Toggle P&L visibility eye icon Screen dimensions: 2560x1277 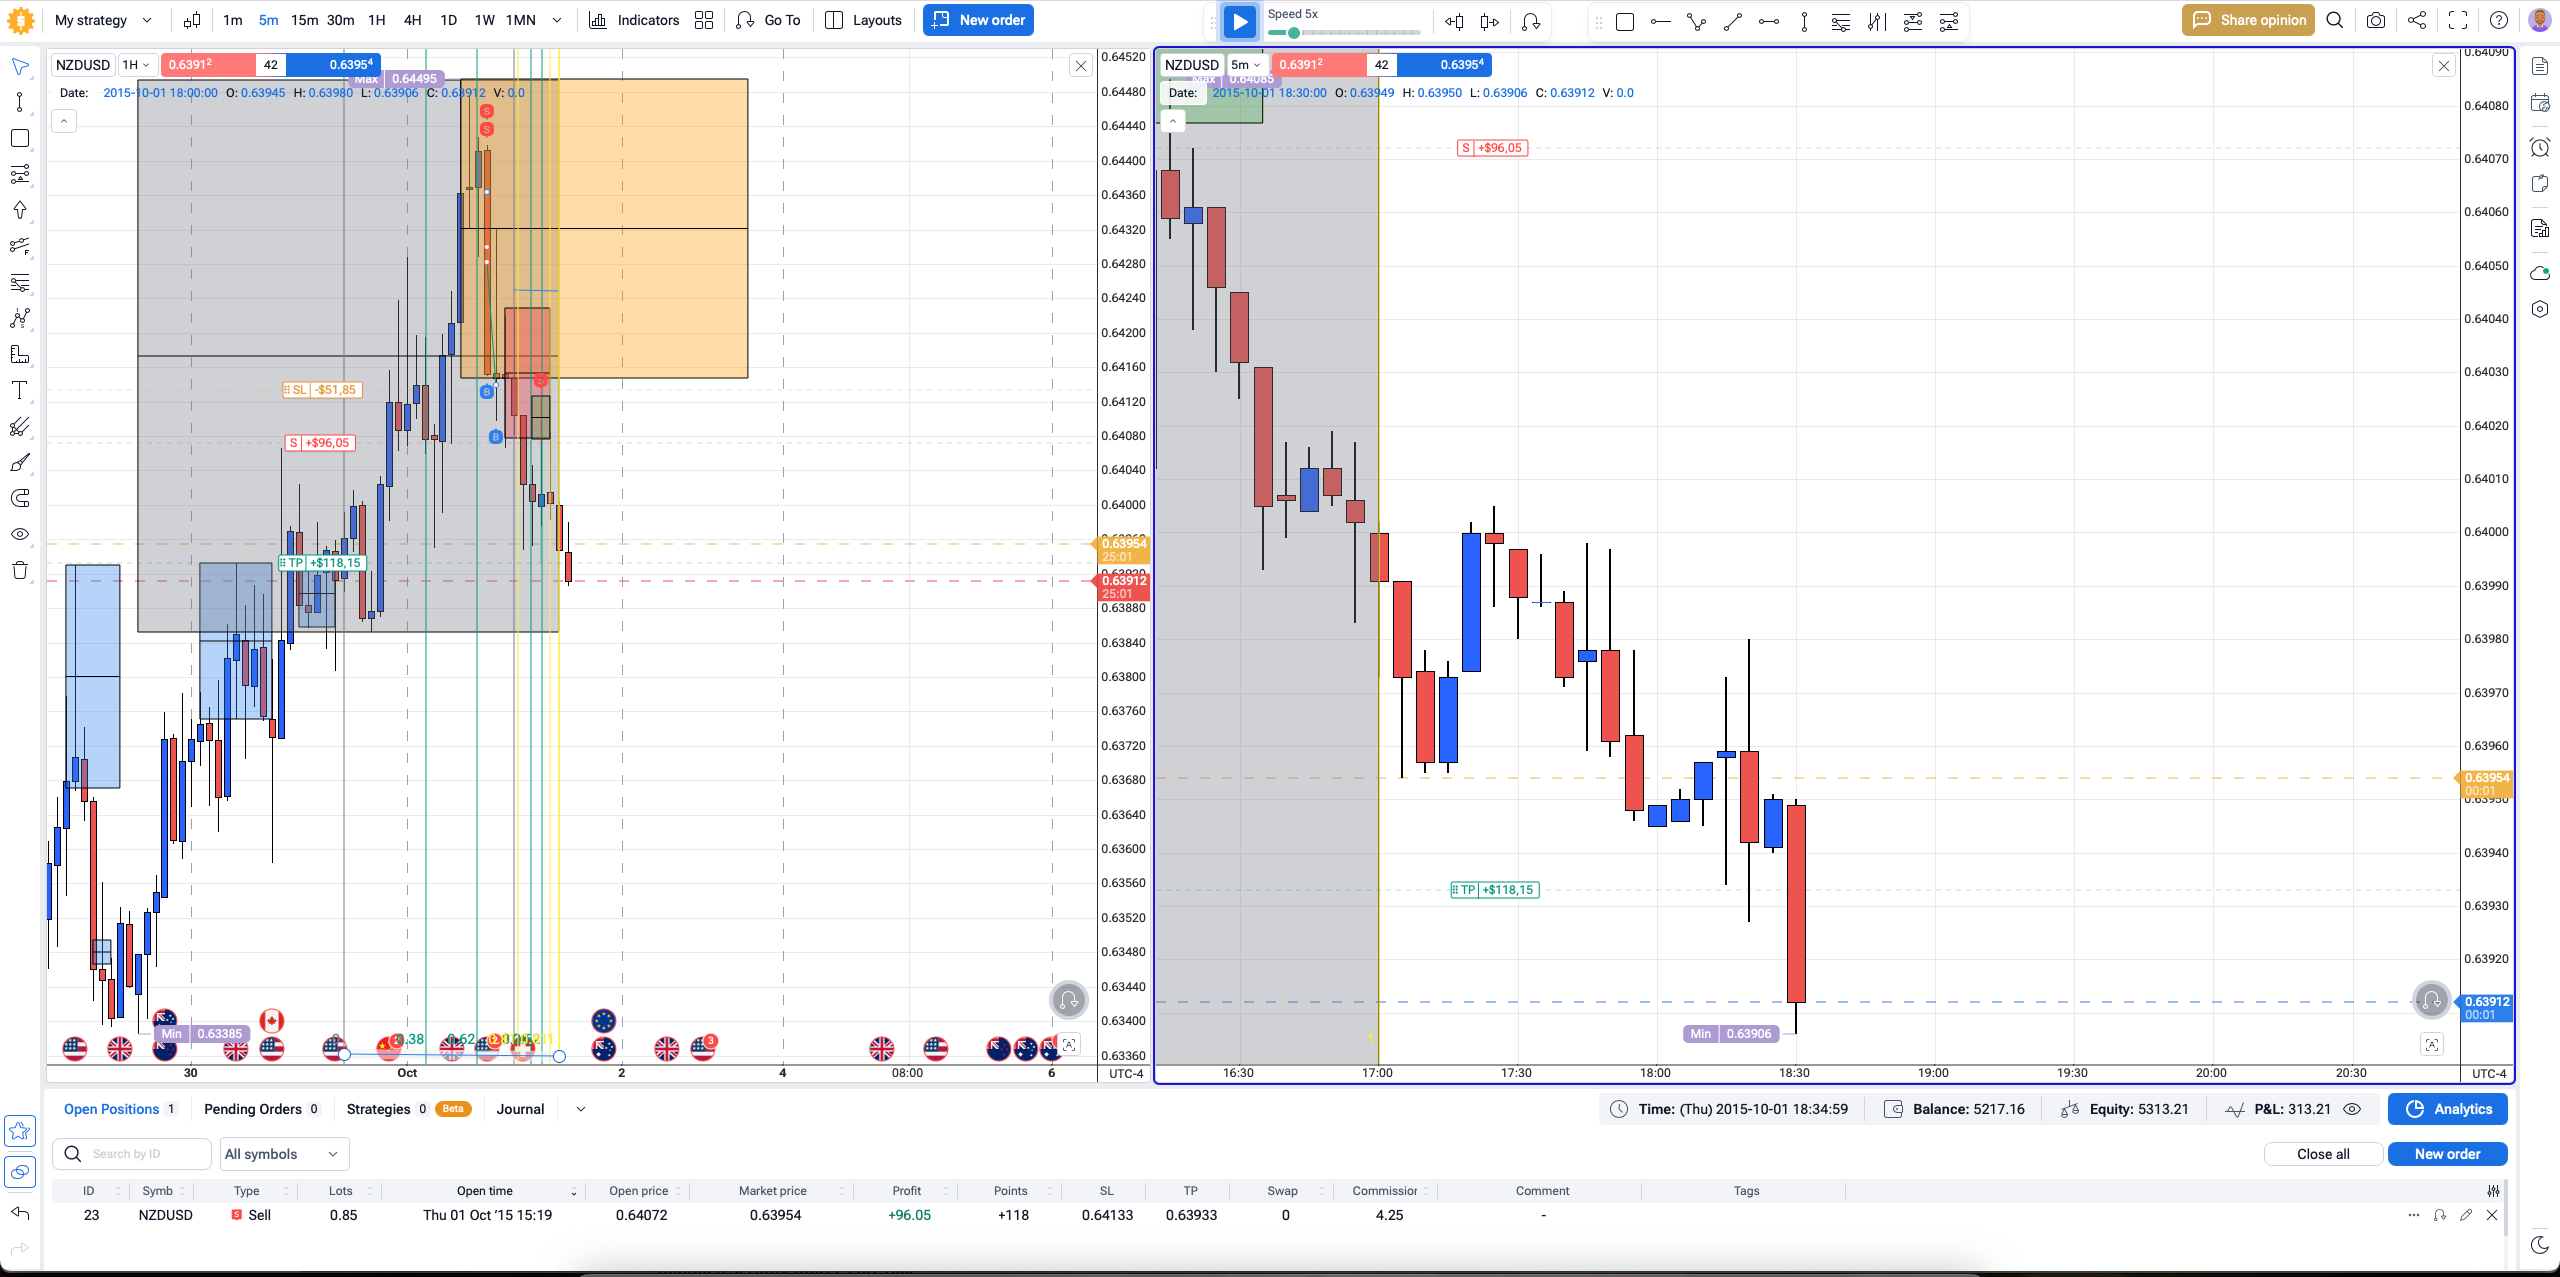tap(2352, 1109)
